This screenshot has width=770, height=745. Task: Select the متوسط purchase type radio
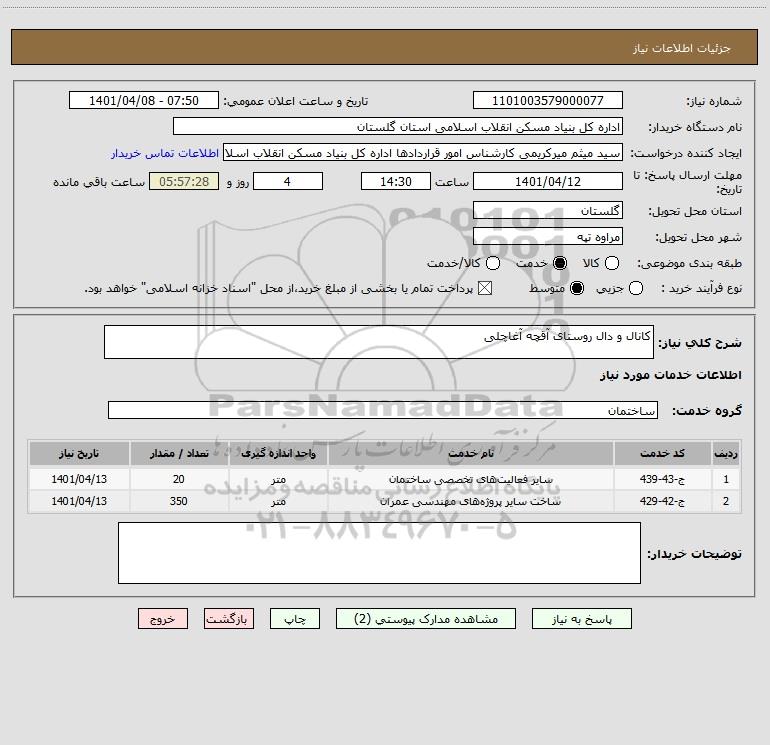click(577, 288)
